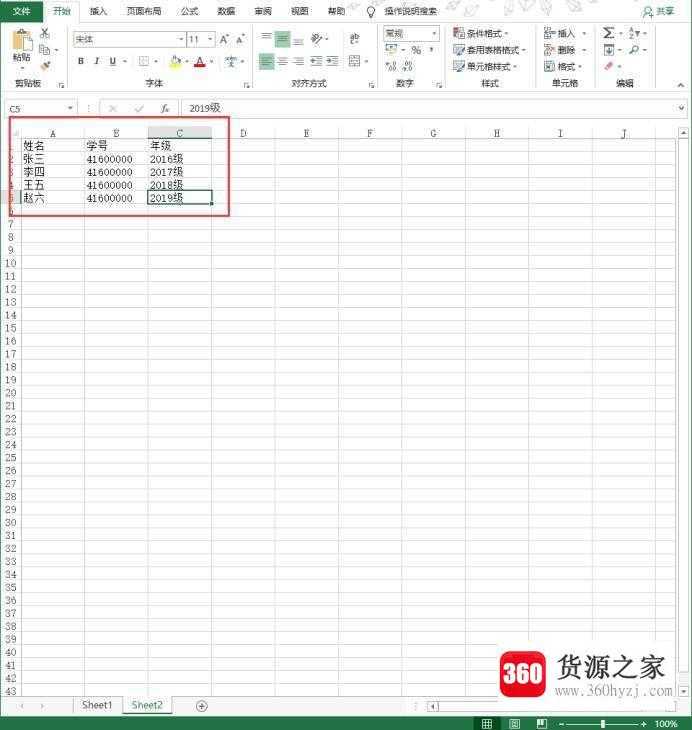Click the Merge and Center icon
The image size is (692, 730).
coord(354,61)
